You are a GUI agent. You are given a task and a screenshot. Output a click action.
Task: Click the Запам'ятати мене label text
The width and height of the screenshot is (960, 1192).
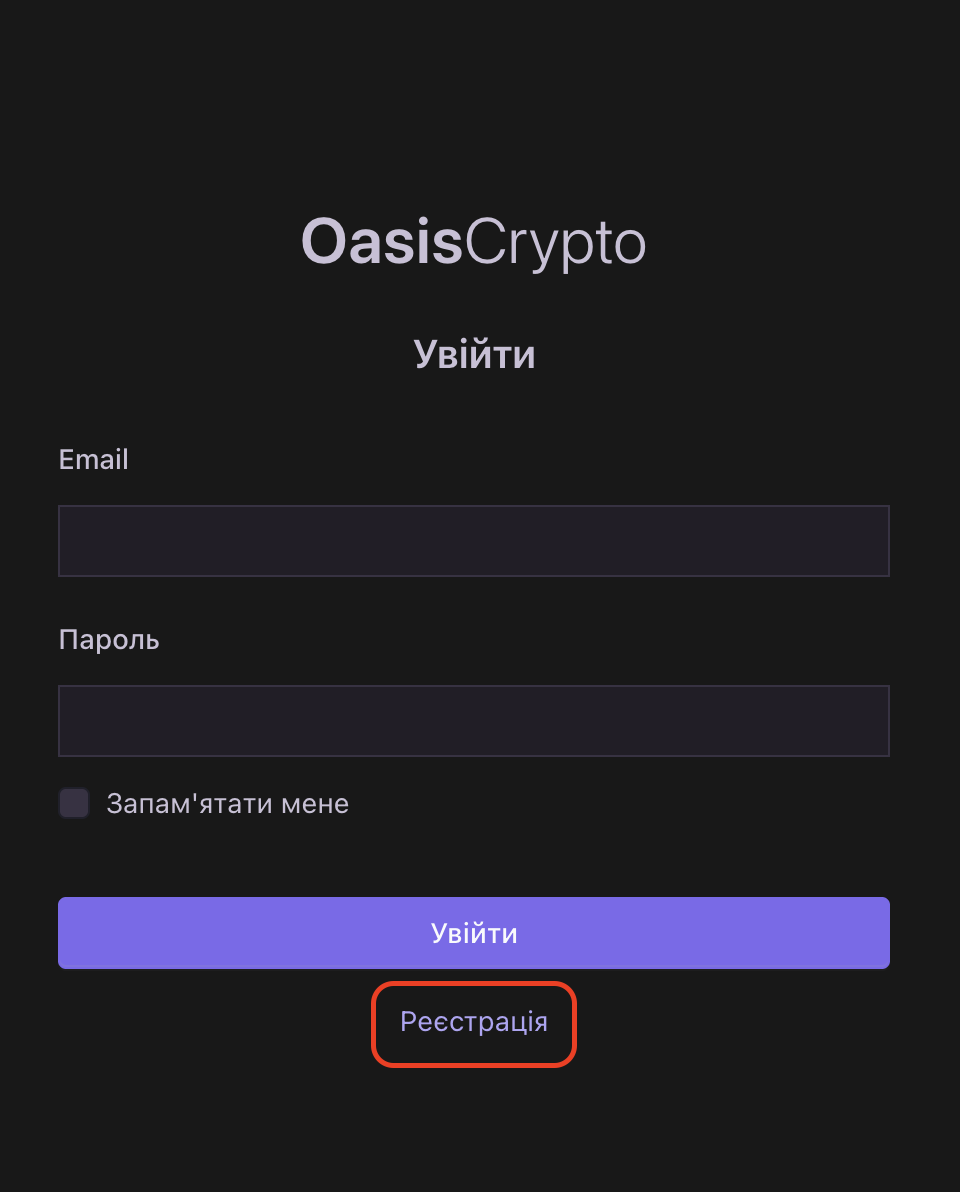228,804
